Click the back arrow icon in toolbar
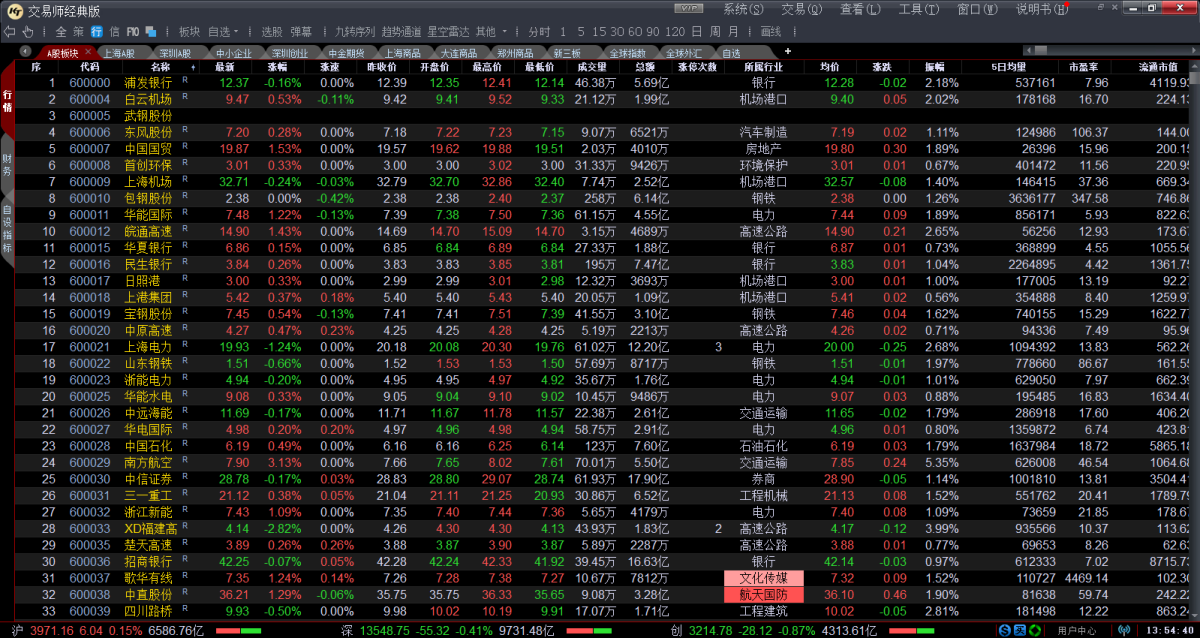This screenshot has width=1200, height=638. [x=10, y=31]
